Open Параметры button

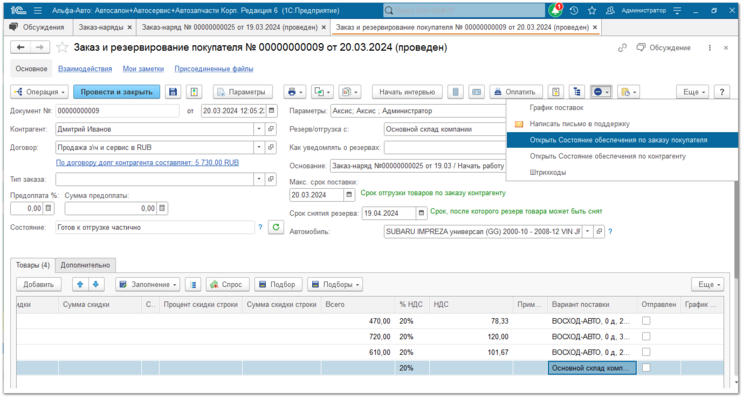point(243,92)
